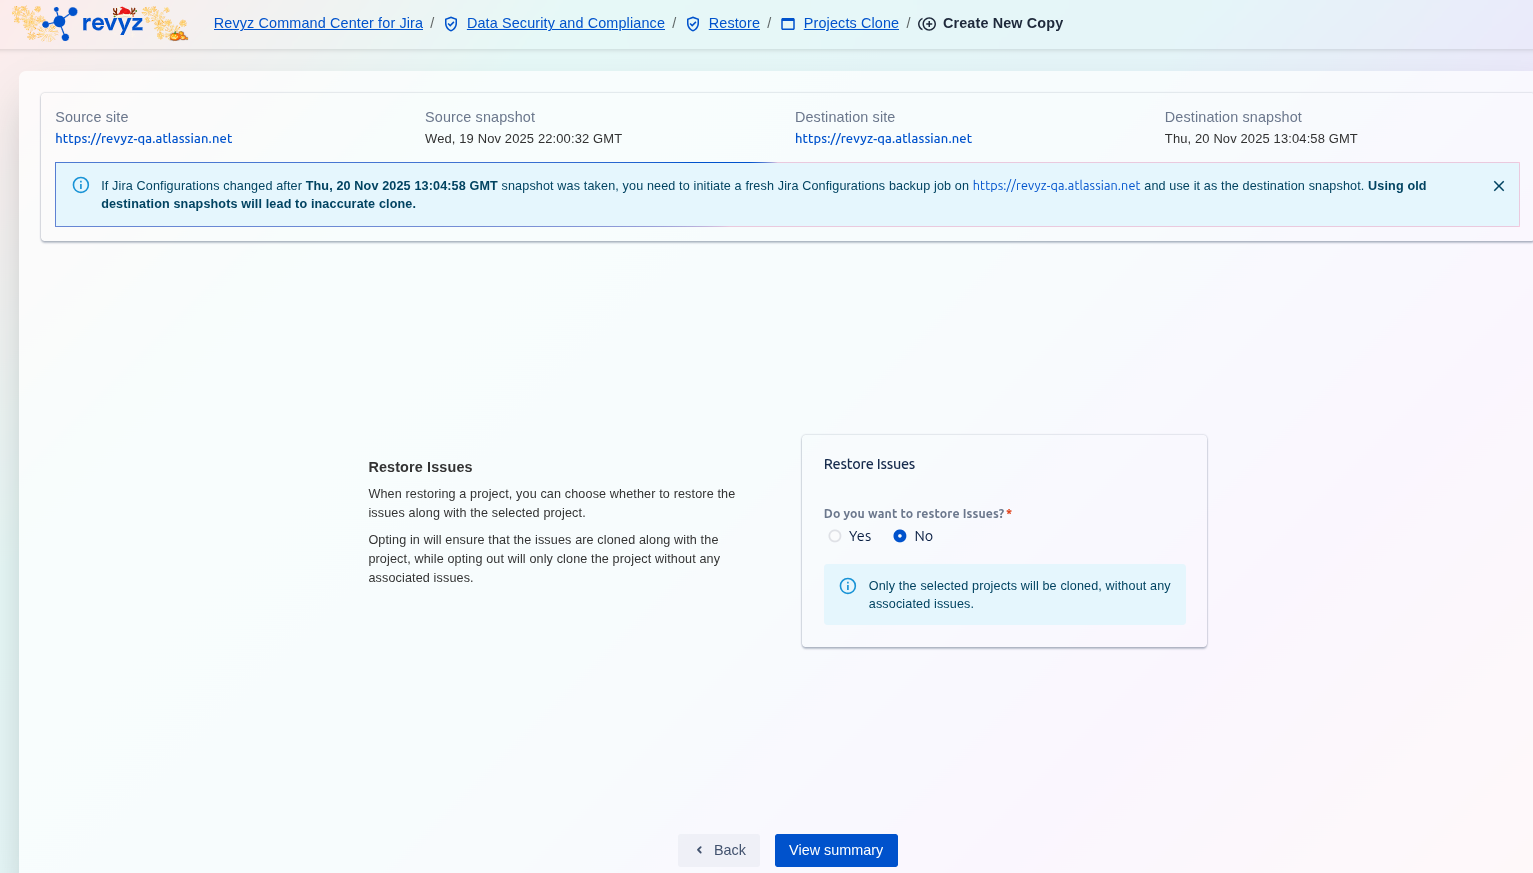Click the plus icon before Create New Copy

coord(927,24)
